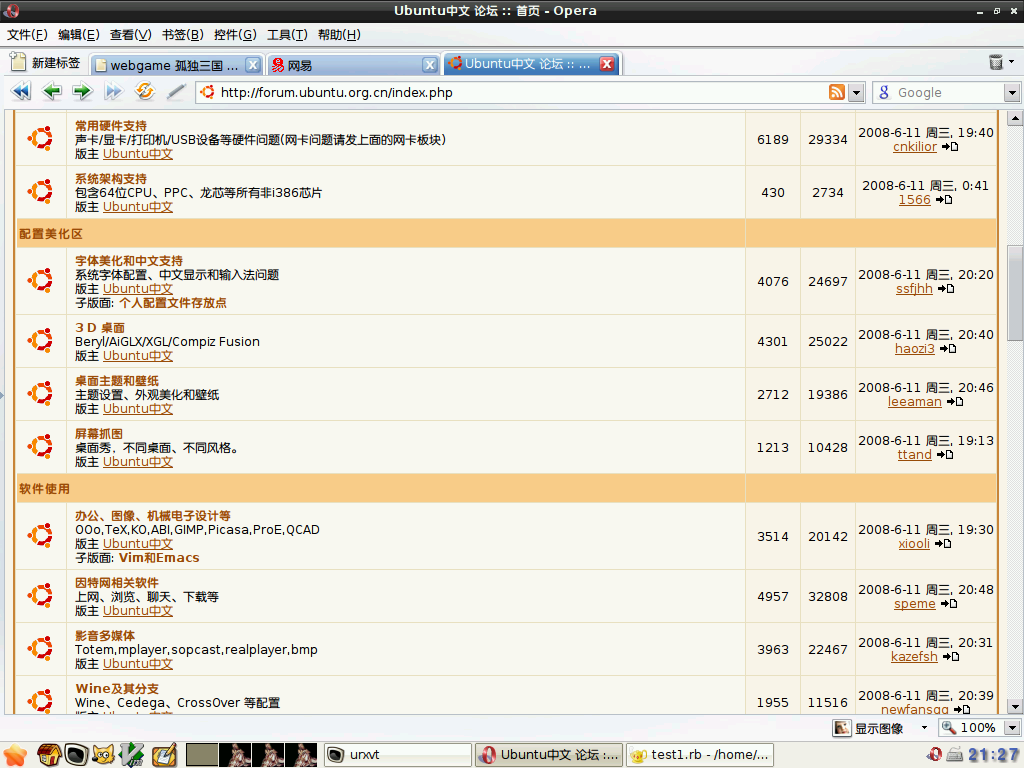Image resolution: width=1024 pixels, height=768 pixels.
Task: Switch to the urxvt window in taskbar
Action: point(398,755)
